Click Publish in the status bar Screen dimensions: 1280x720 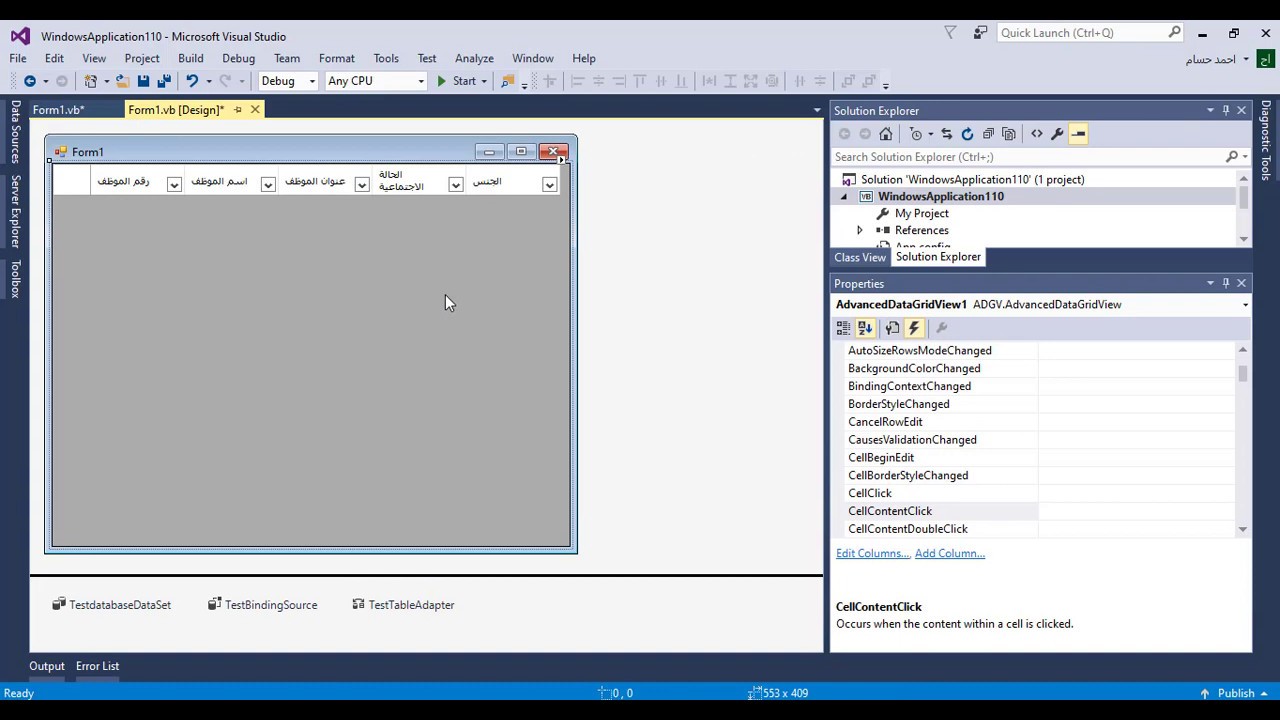(x=1236, y=693)
